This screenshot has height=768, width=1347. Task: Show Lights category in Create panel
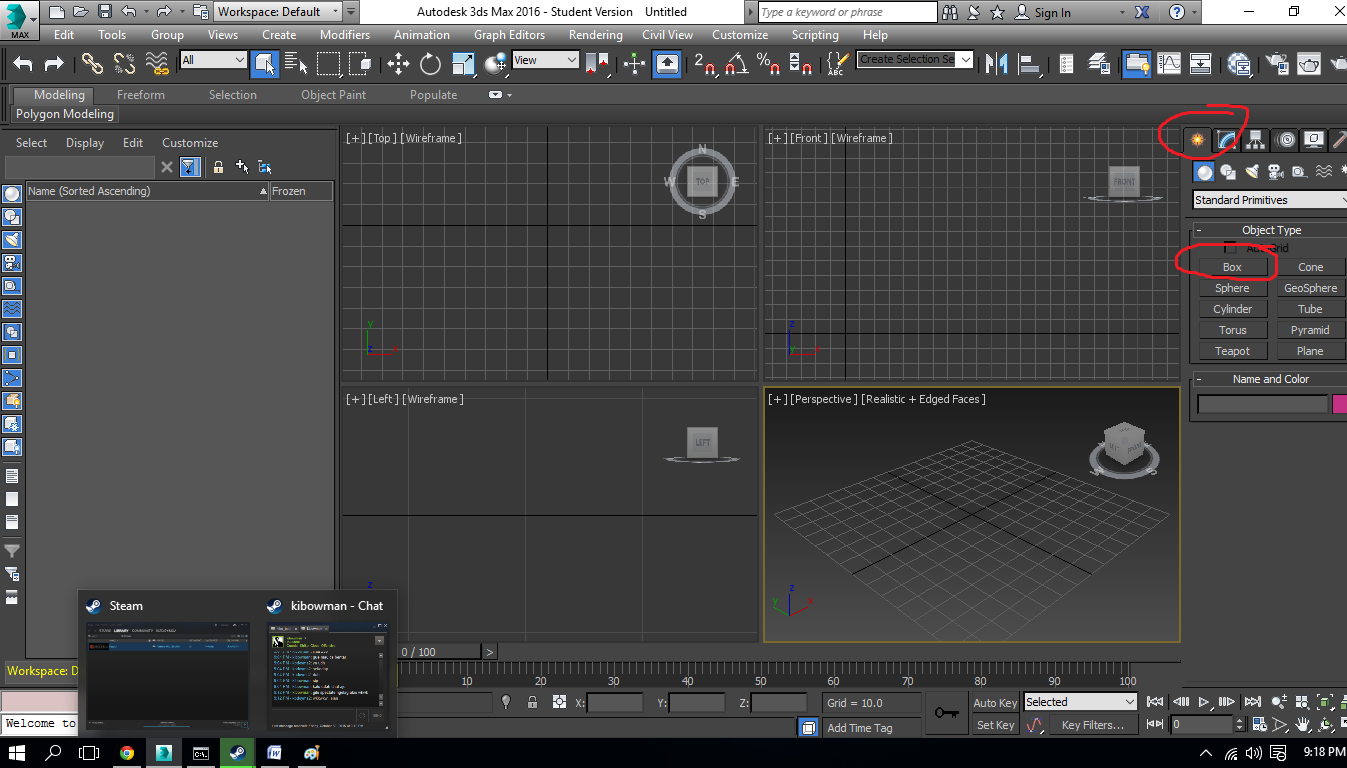click(x=1252, y=172)
